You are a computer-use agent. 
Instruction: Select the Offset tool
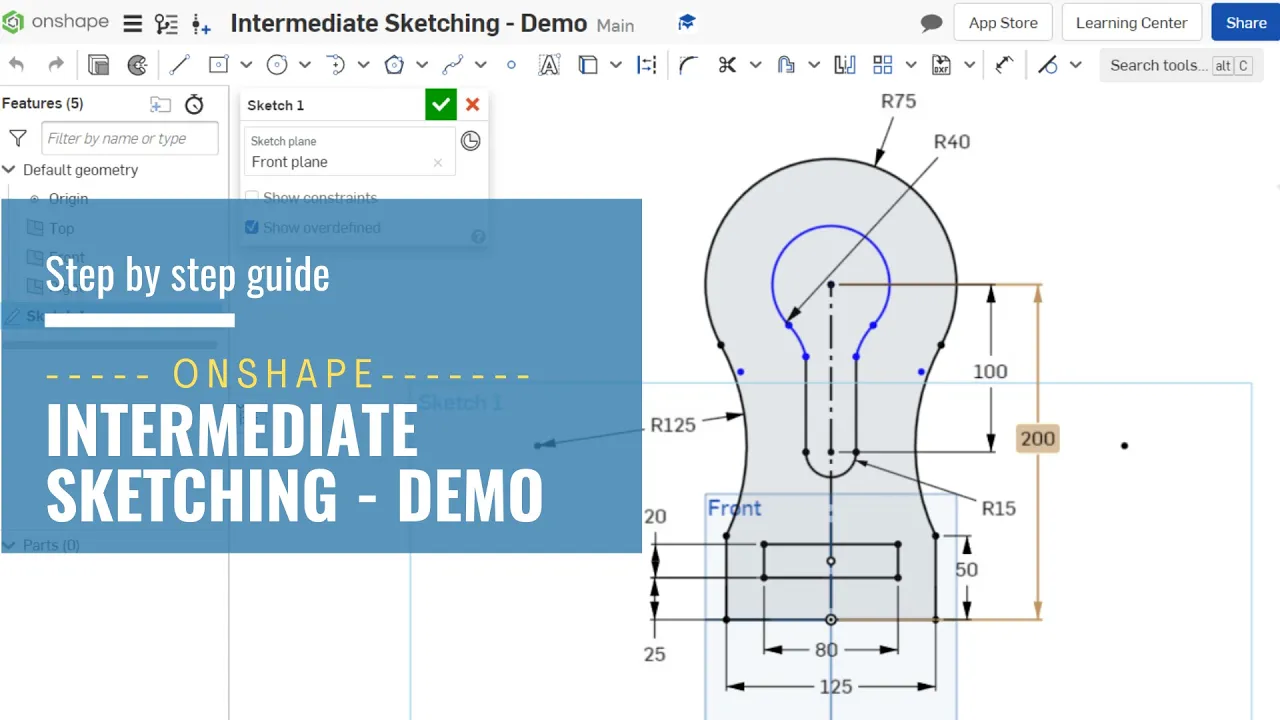(x=786, y=65)
